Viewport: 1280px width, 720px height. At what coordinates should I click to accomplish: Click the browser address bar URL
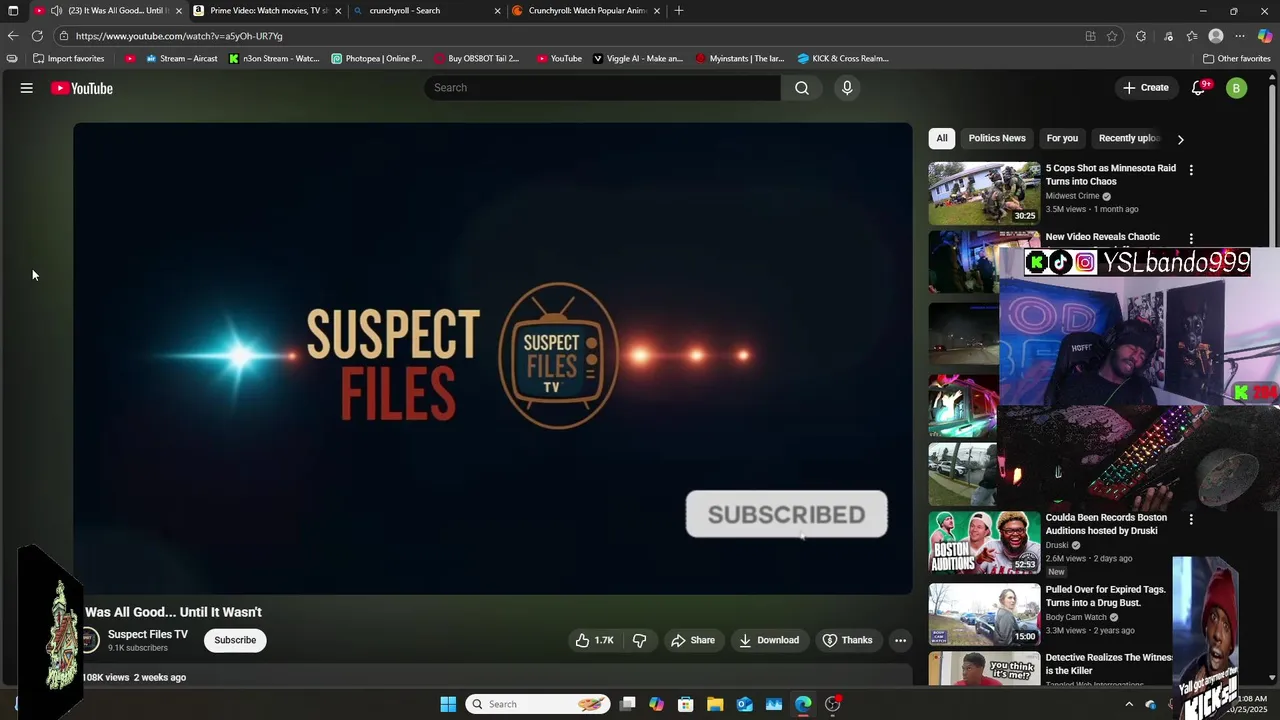179,36
